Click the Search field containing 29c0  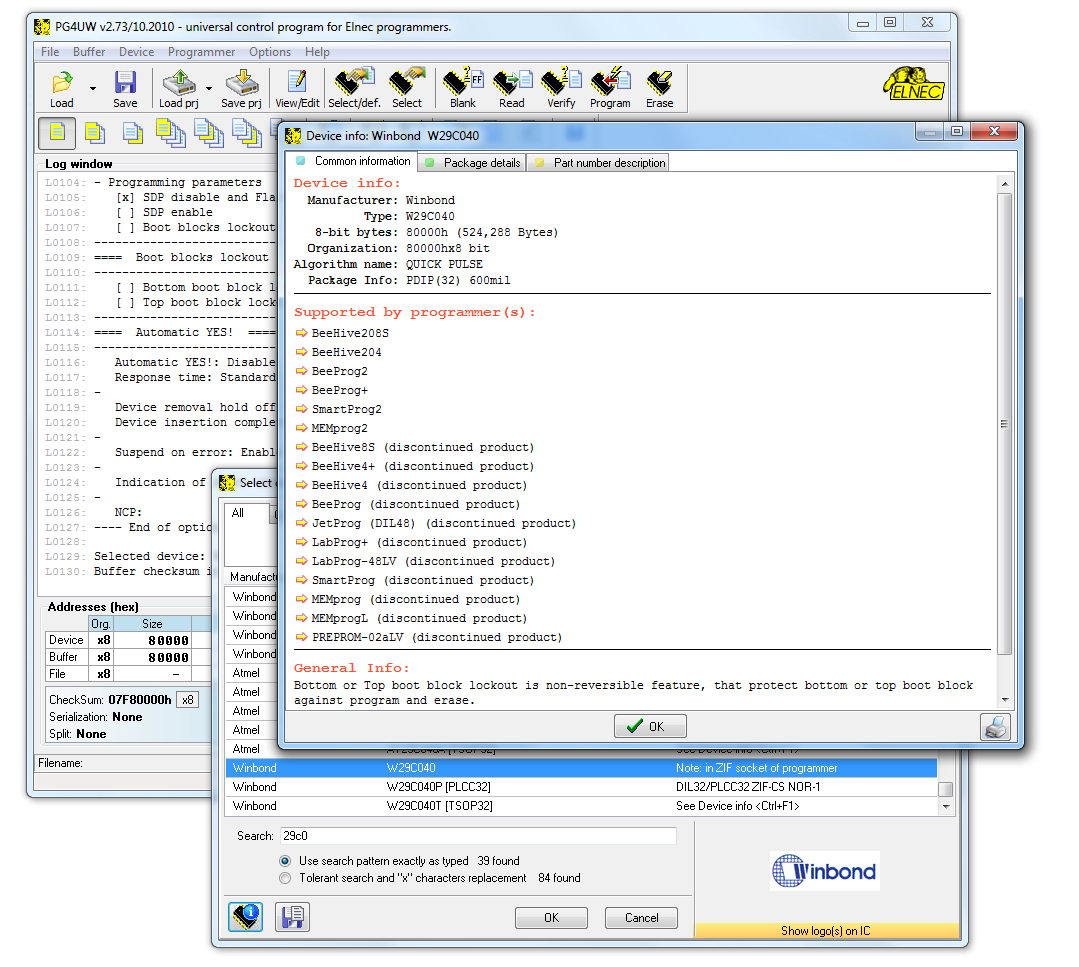[478, 836]
